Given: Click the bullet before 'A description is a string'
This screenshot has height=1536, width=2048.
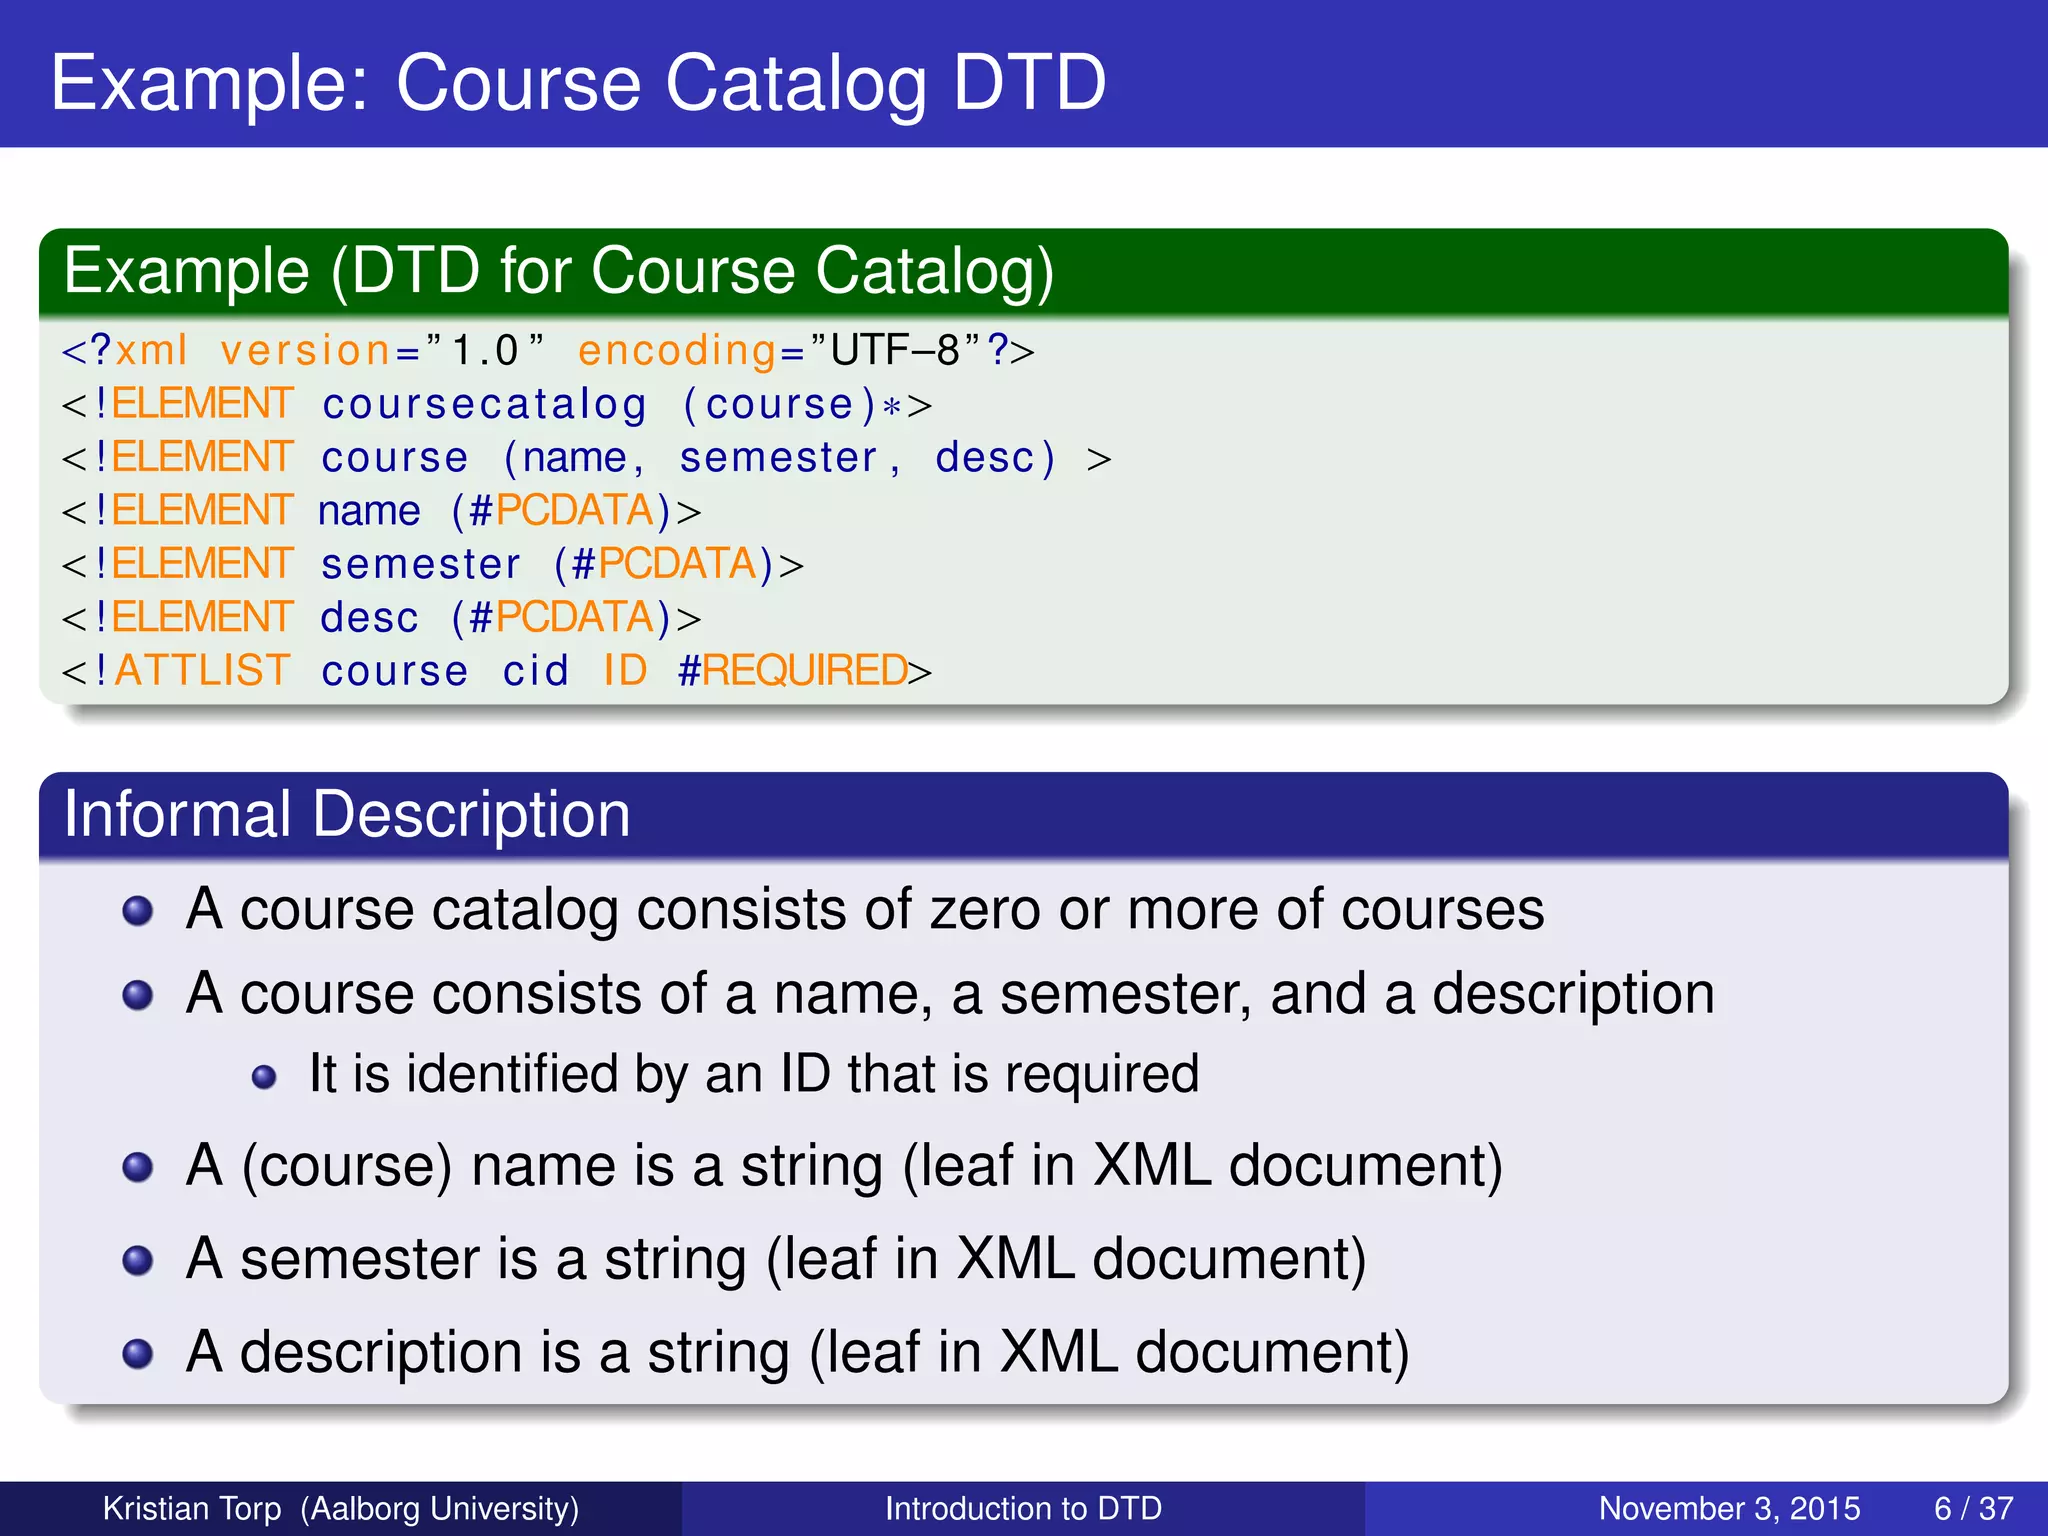Looking at the screenshot, I should [x=137, y=1353].
